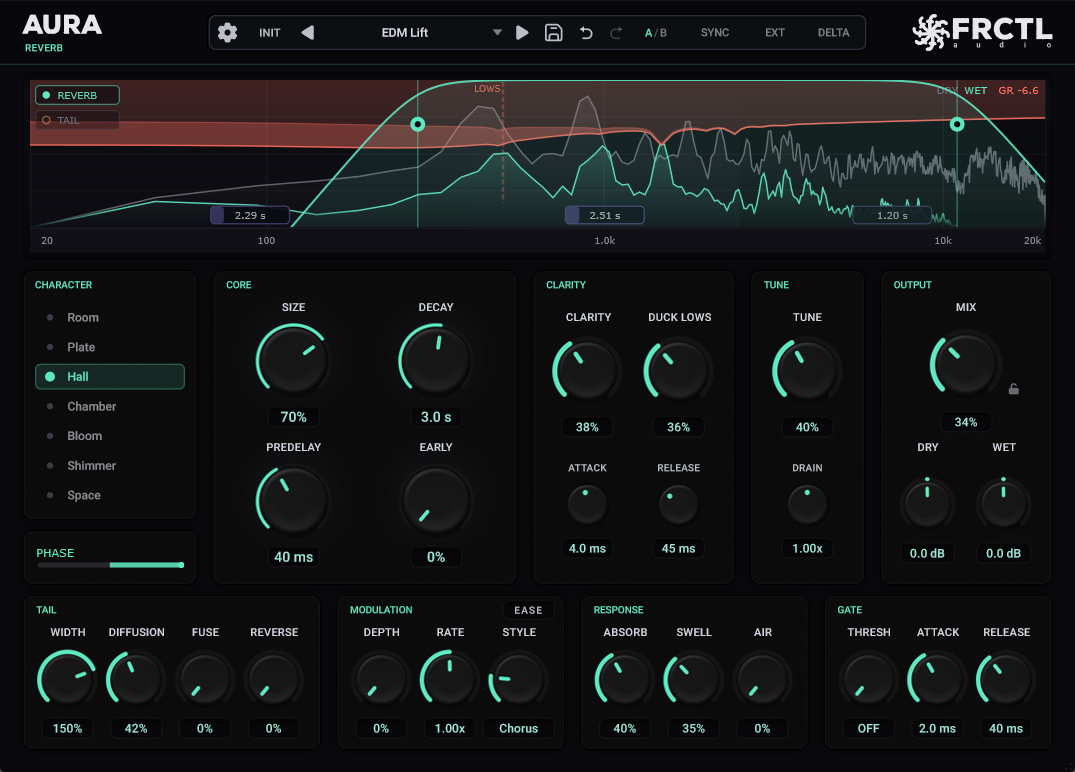Screen dimensions: 1075x772
Task: Toggle DELTA monitoring
Action: coord(833,32)
